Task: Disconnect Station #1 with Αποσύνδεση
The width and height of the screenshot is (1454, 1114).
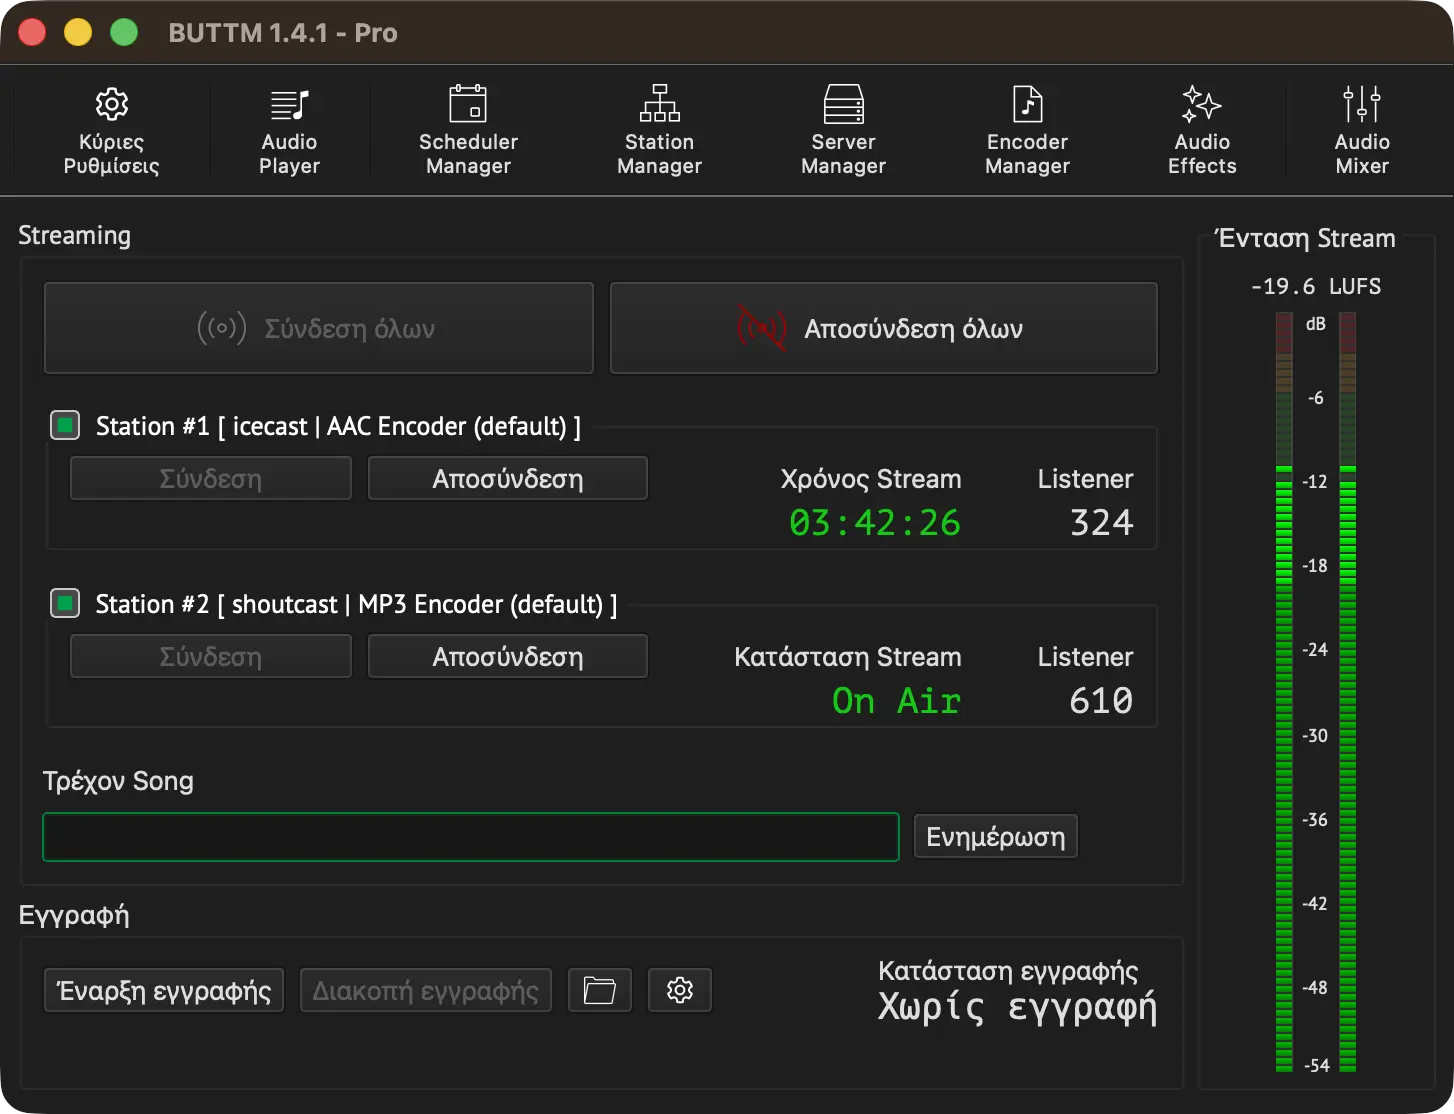Action: point(508,478)
